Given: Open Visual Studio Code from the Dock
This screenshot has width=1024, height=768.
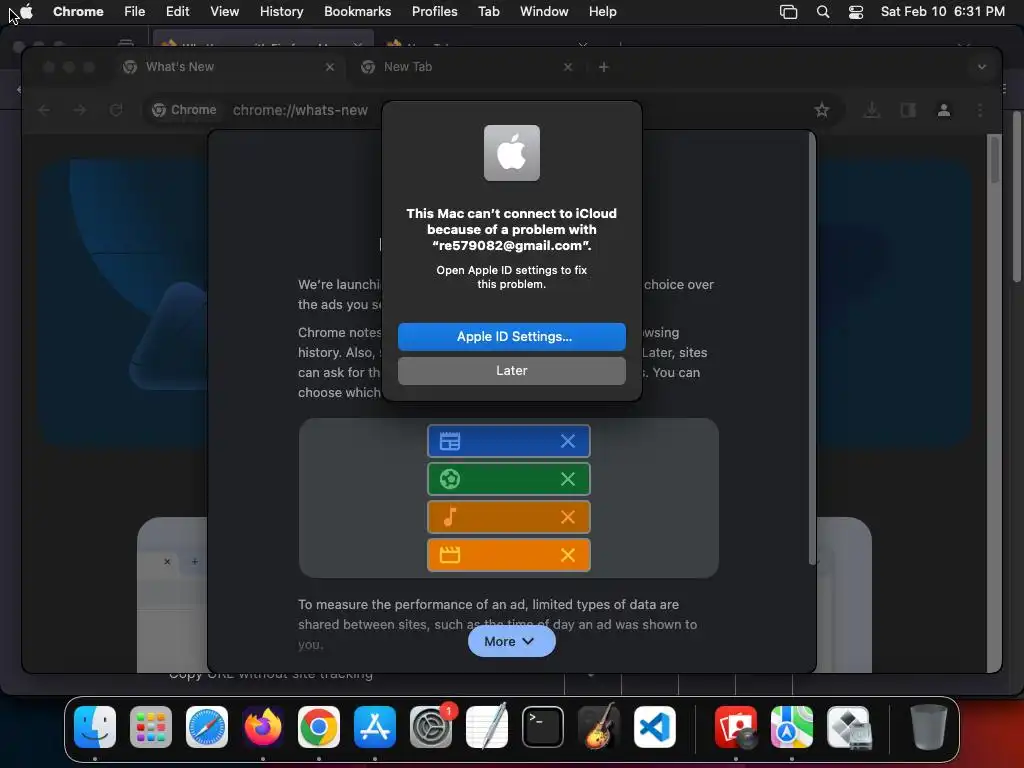Looking at the screenshot, I should coord(655,727).
